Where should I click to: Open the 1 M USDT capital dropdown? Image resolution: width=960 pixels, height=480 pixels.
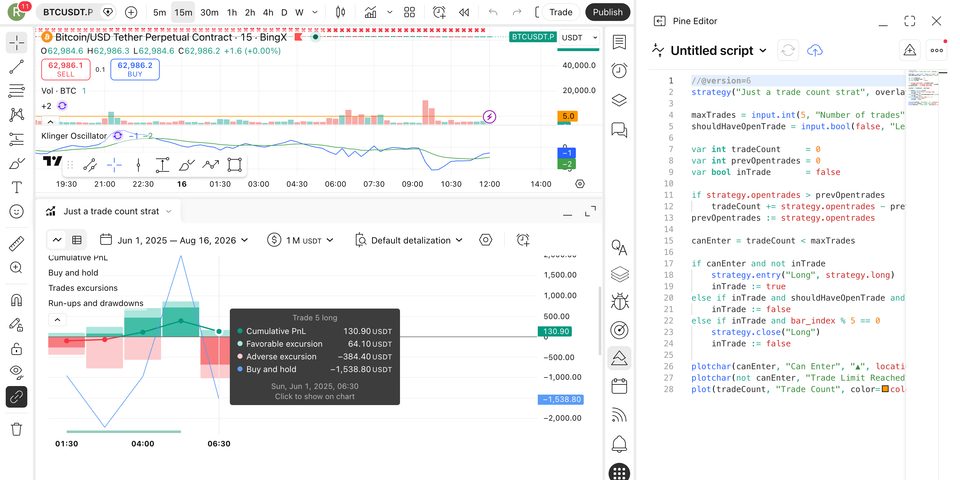pos(301,240)
